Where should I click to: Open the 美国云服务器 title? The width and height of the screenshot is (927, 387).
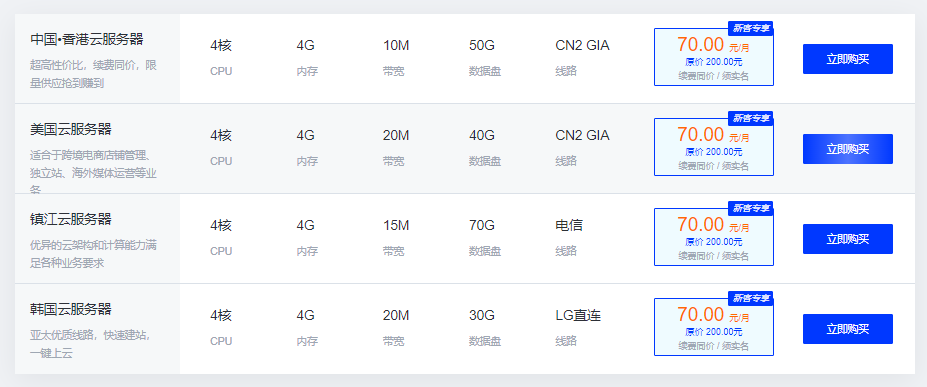71,129
